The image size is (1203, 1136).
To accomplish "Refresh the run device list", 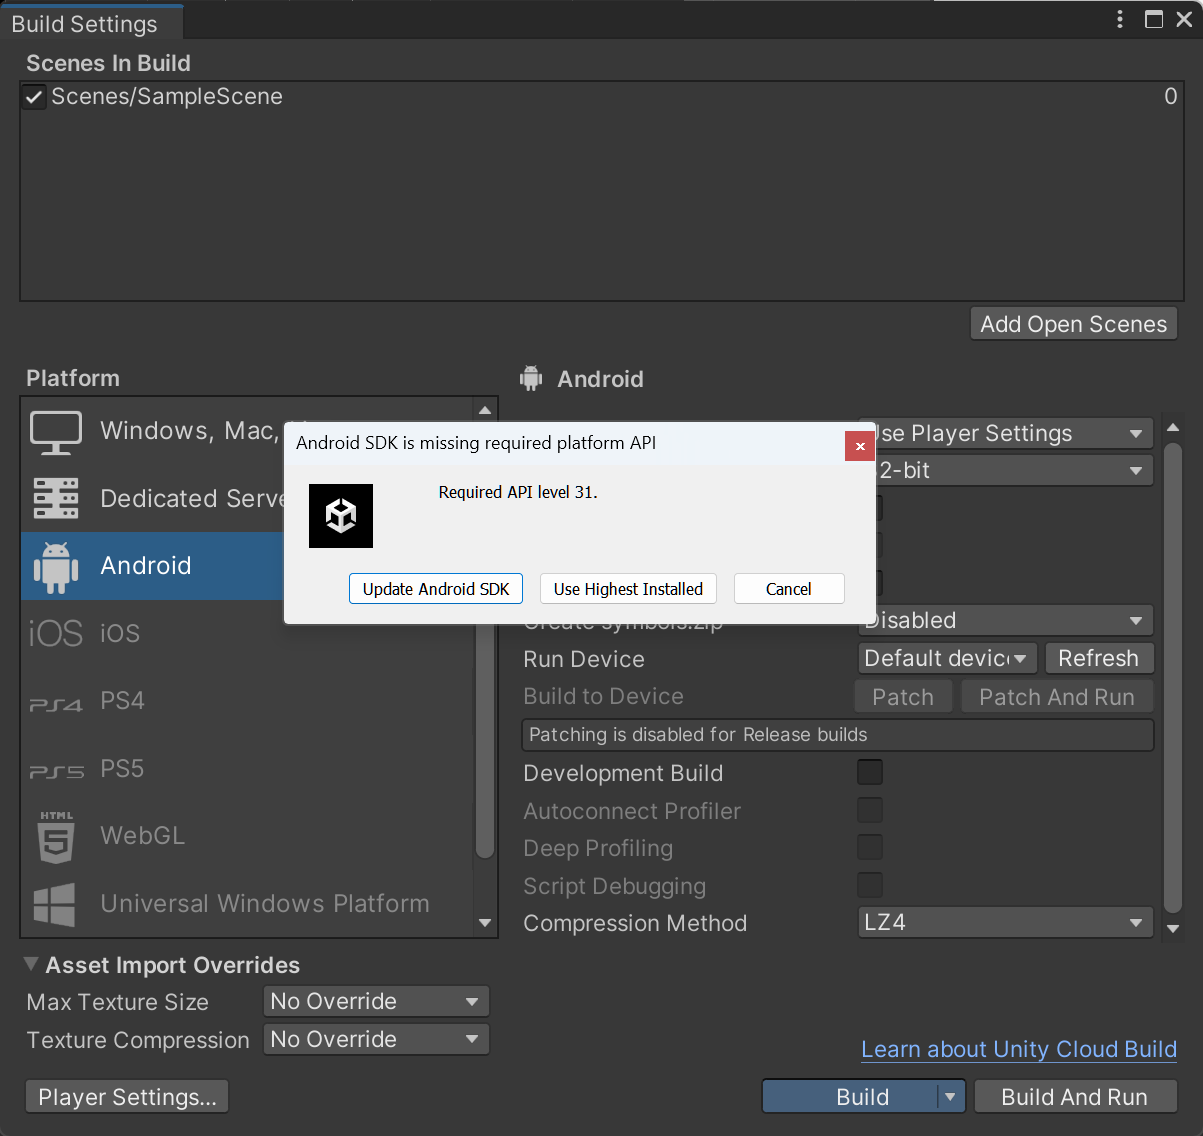I will coord(1098,658).
